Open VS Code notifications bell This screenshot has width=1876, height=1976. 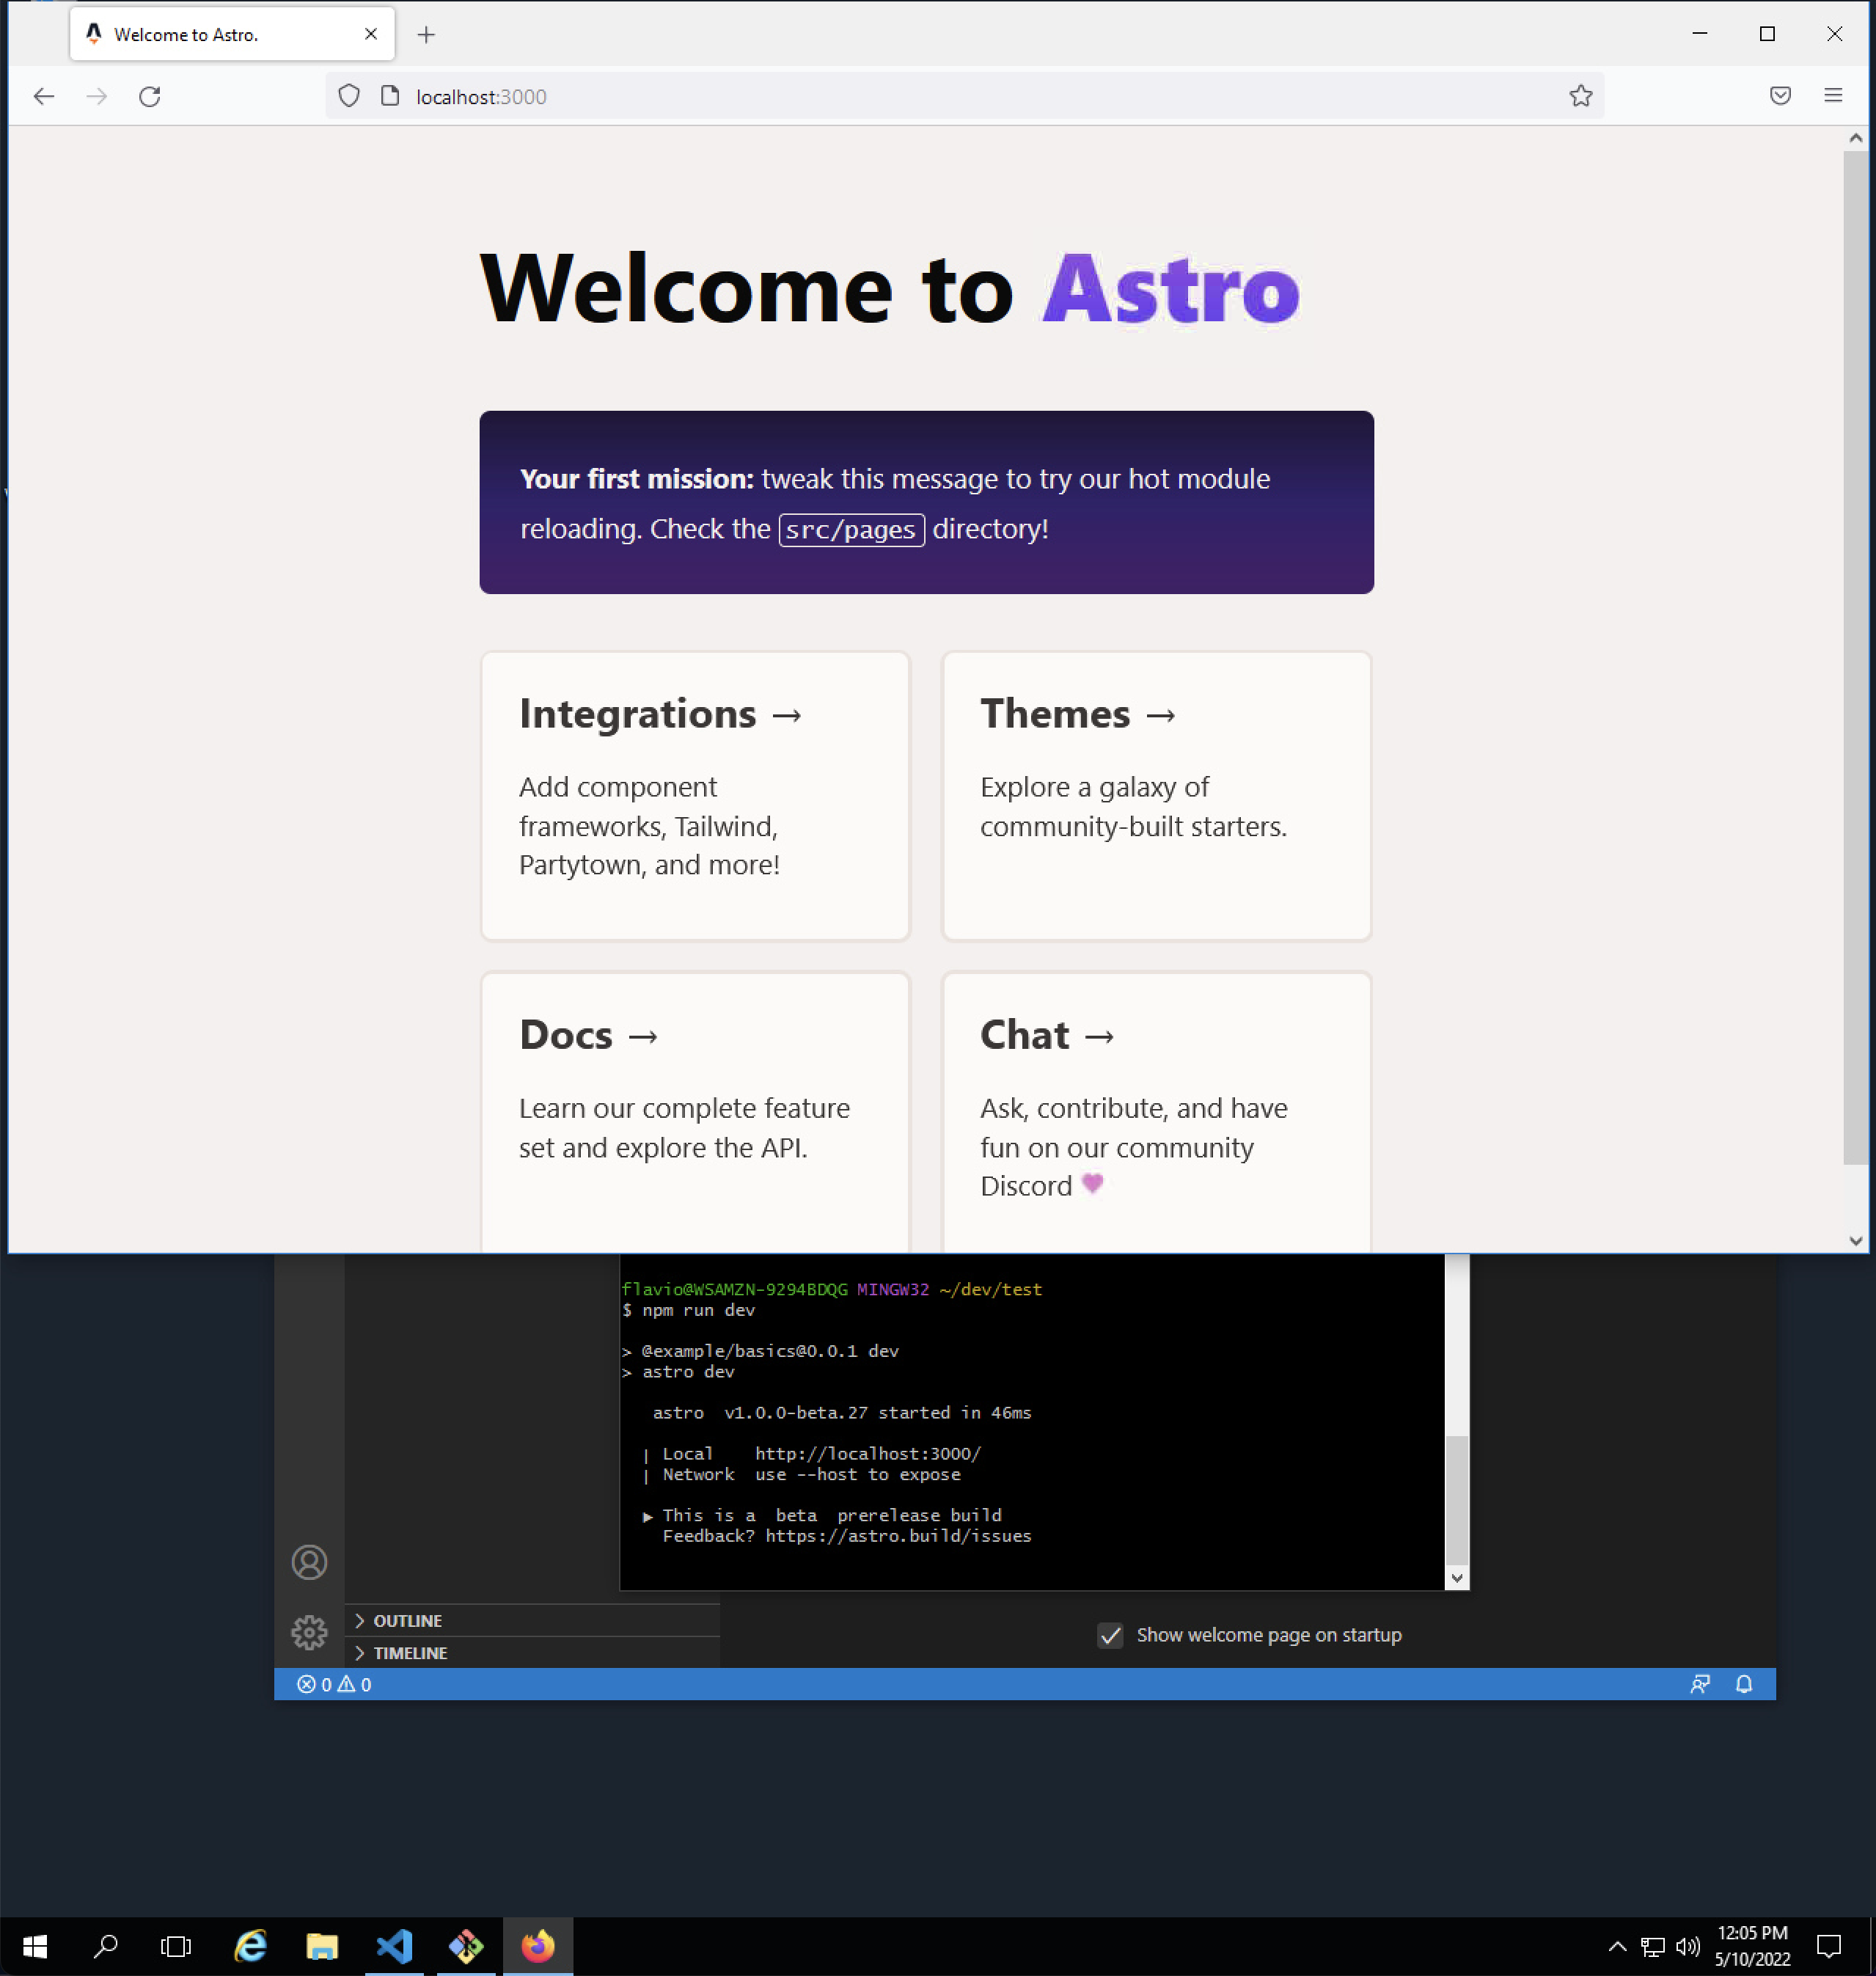point(1743,1684)
